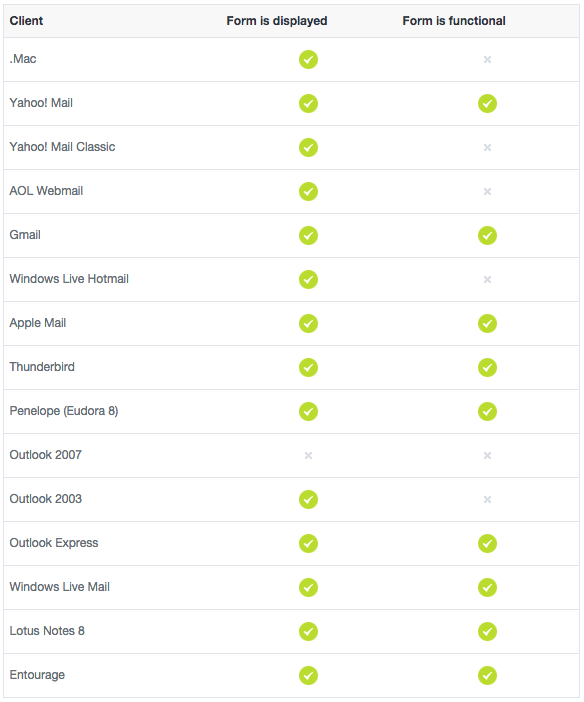Click the Form is displayed column header
Screen dimensions: 584x702
[x=277, y=21]
